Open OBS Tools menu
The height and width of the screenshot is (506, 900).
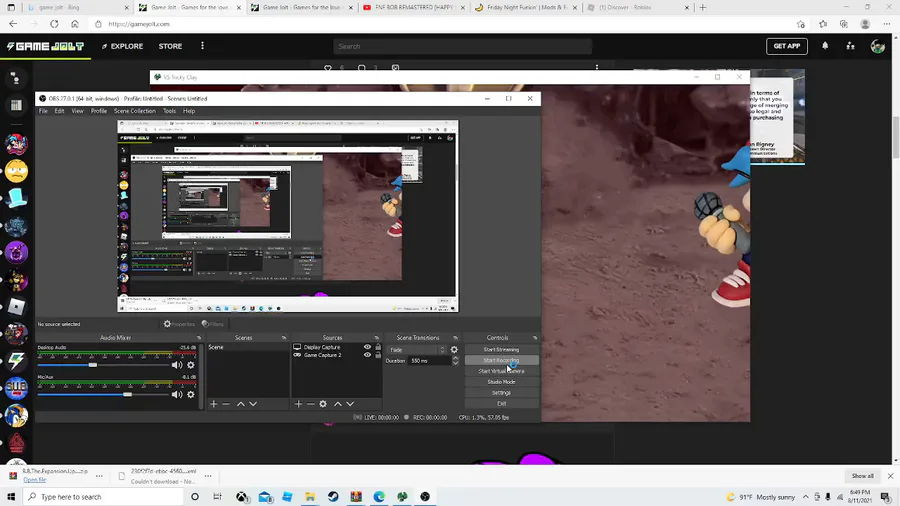point(169,111)
